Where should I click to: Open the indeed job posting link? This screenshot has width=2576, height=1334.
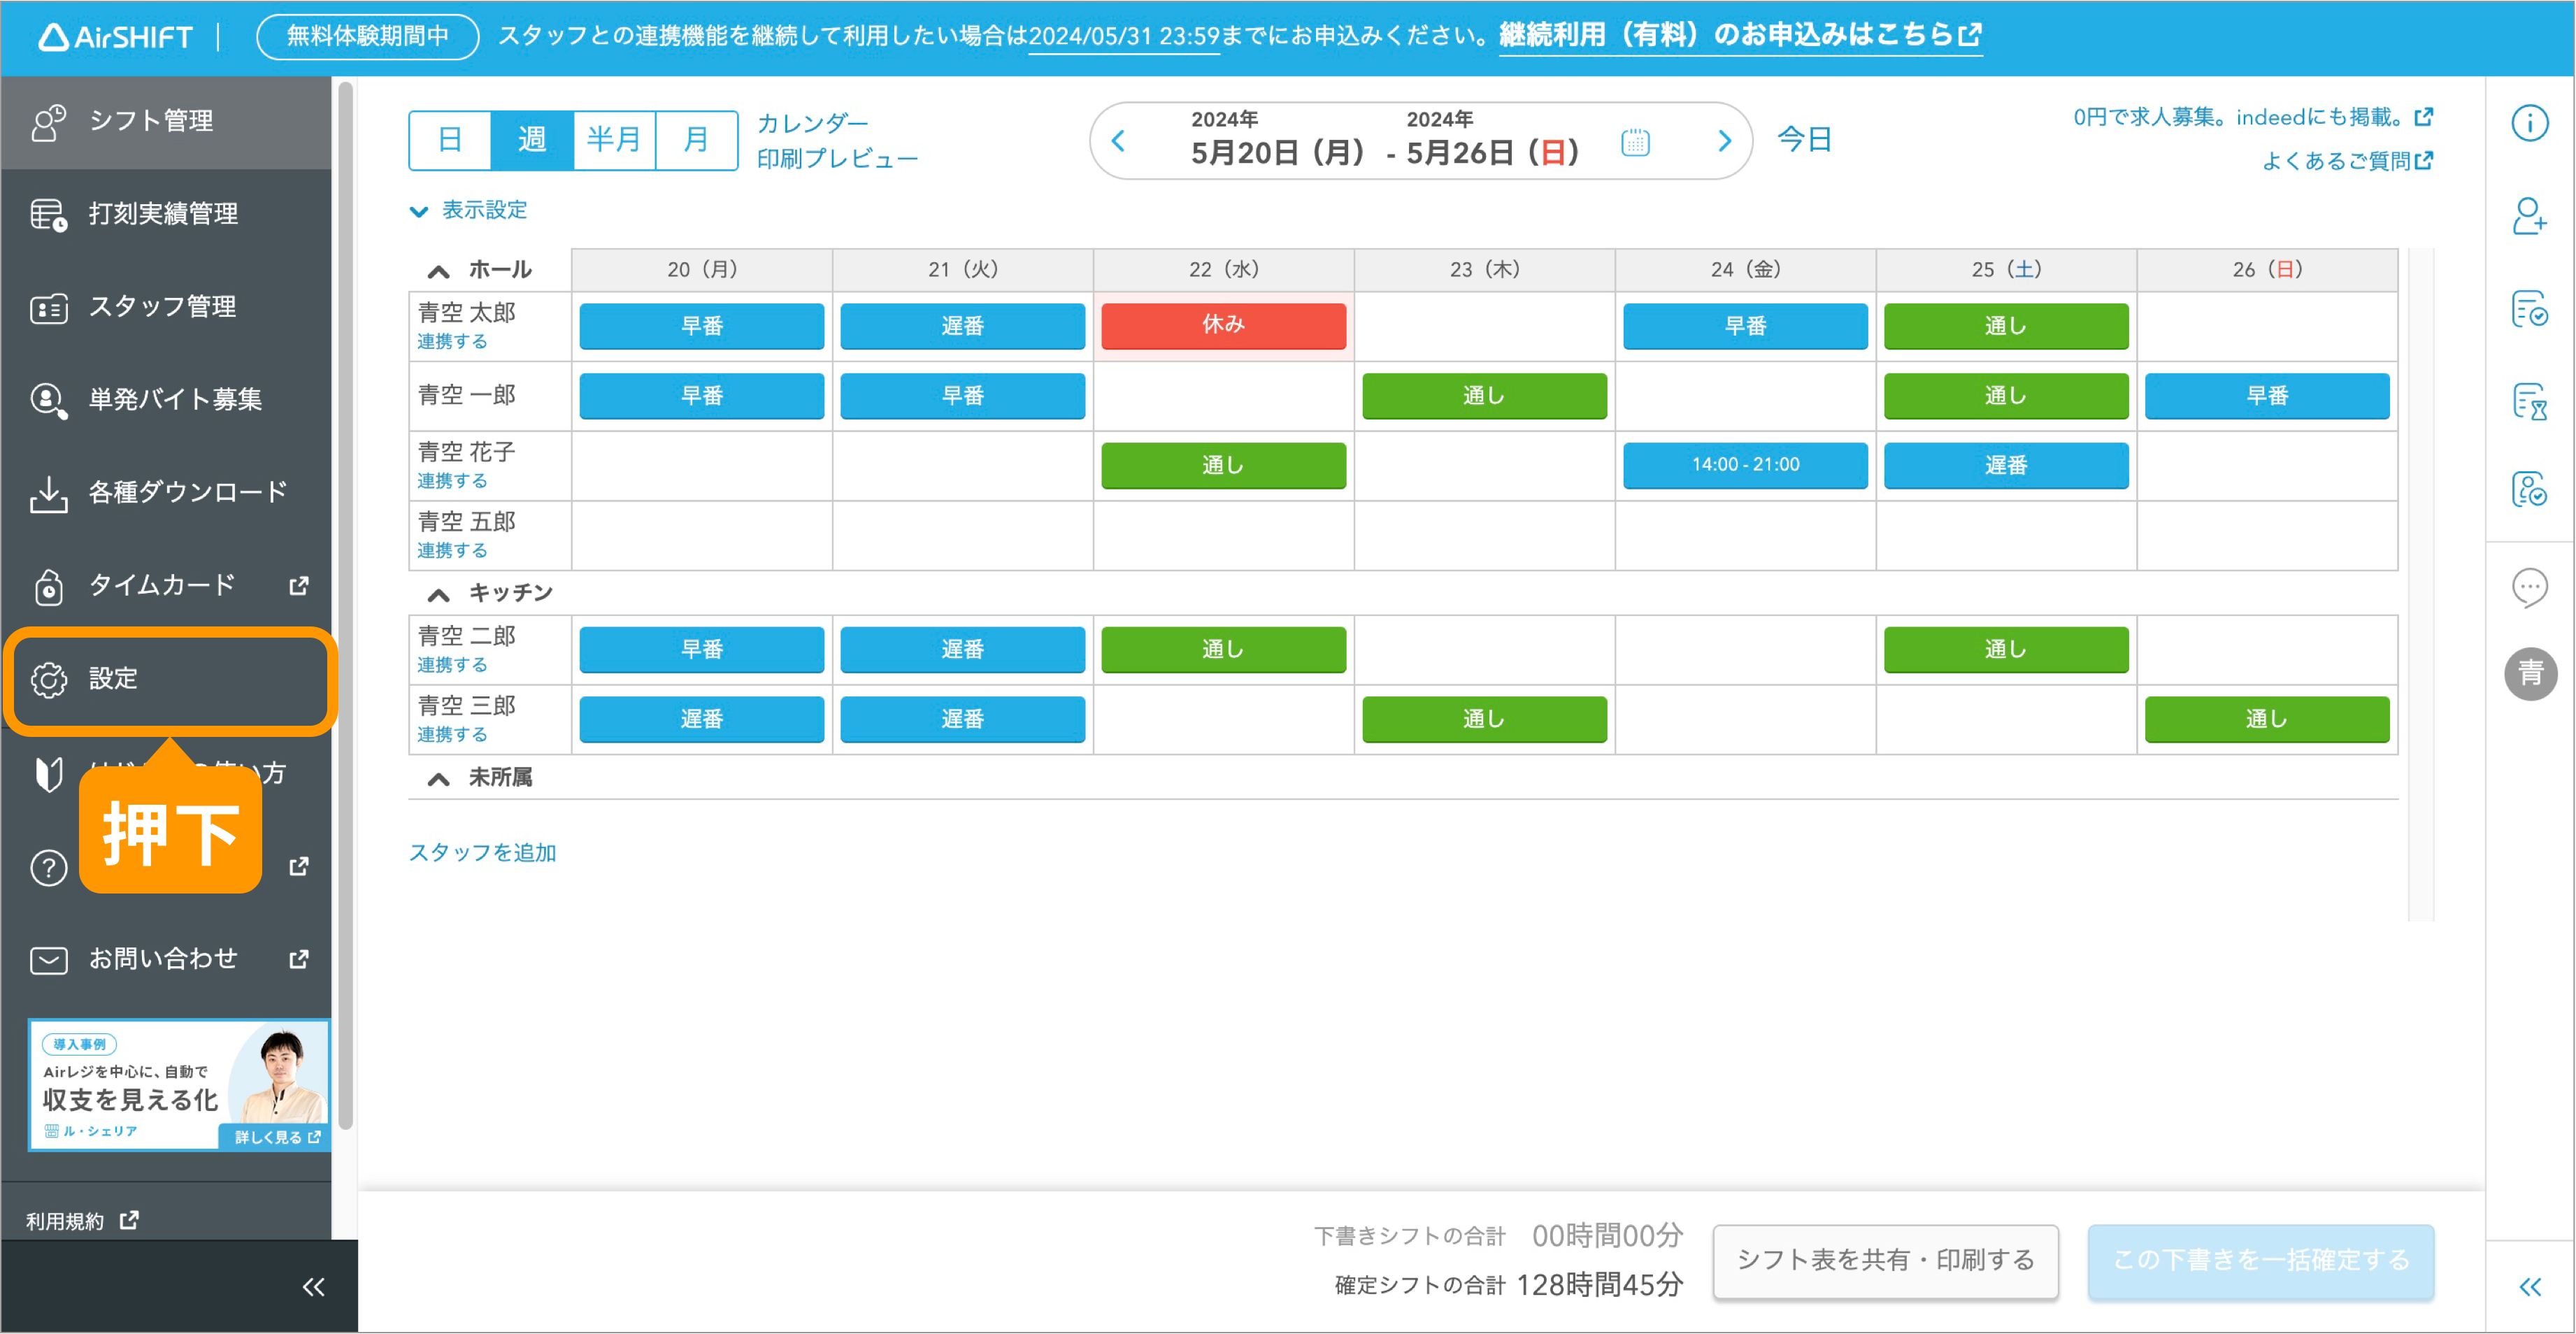[2253, 117]
